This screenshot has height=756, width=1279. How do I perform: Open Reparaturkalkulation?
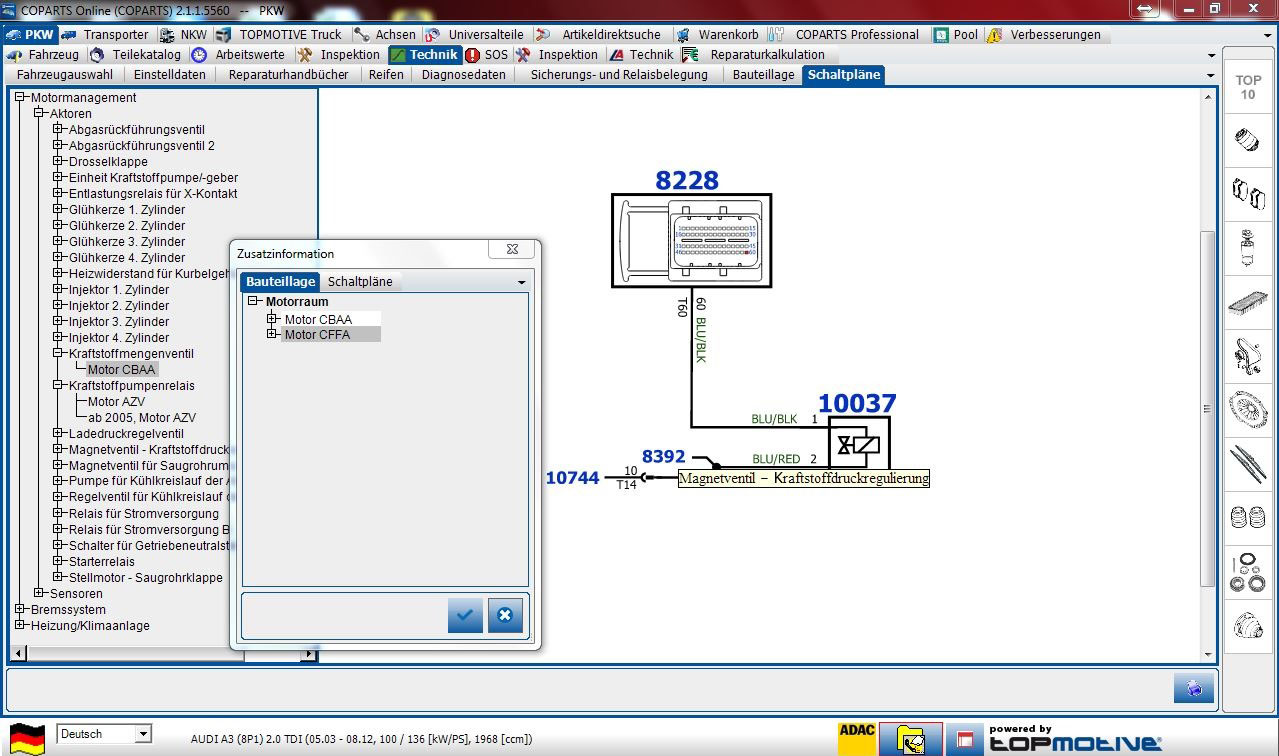[x=754, y=55]
